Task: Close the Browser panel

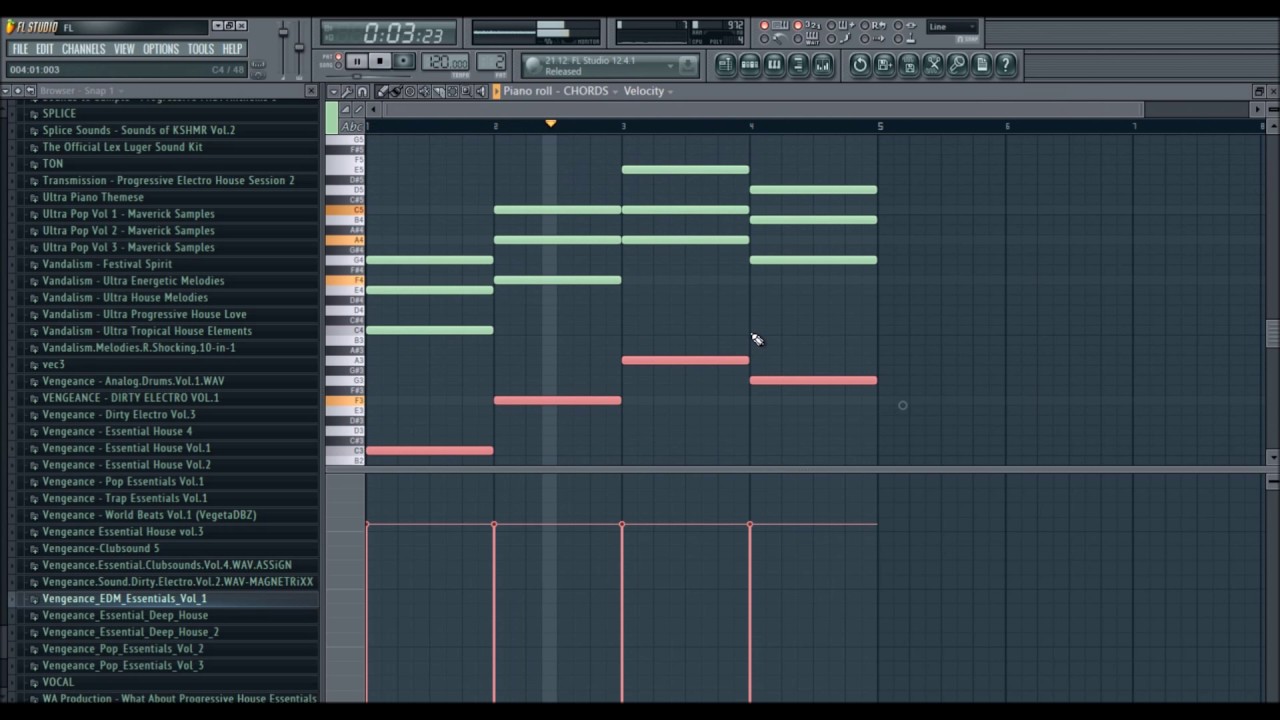Action: (311, 91)
